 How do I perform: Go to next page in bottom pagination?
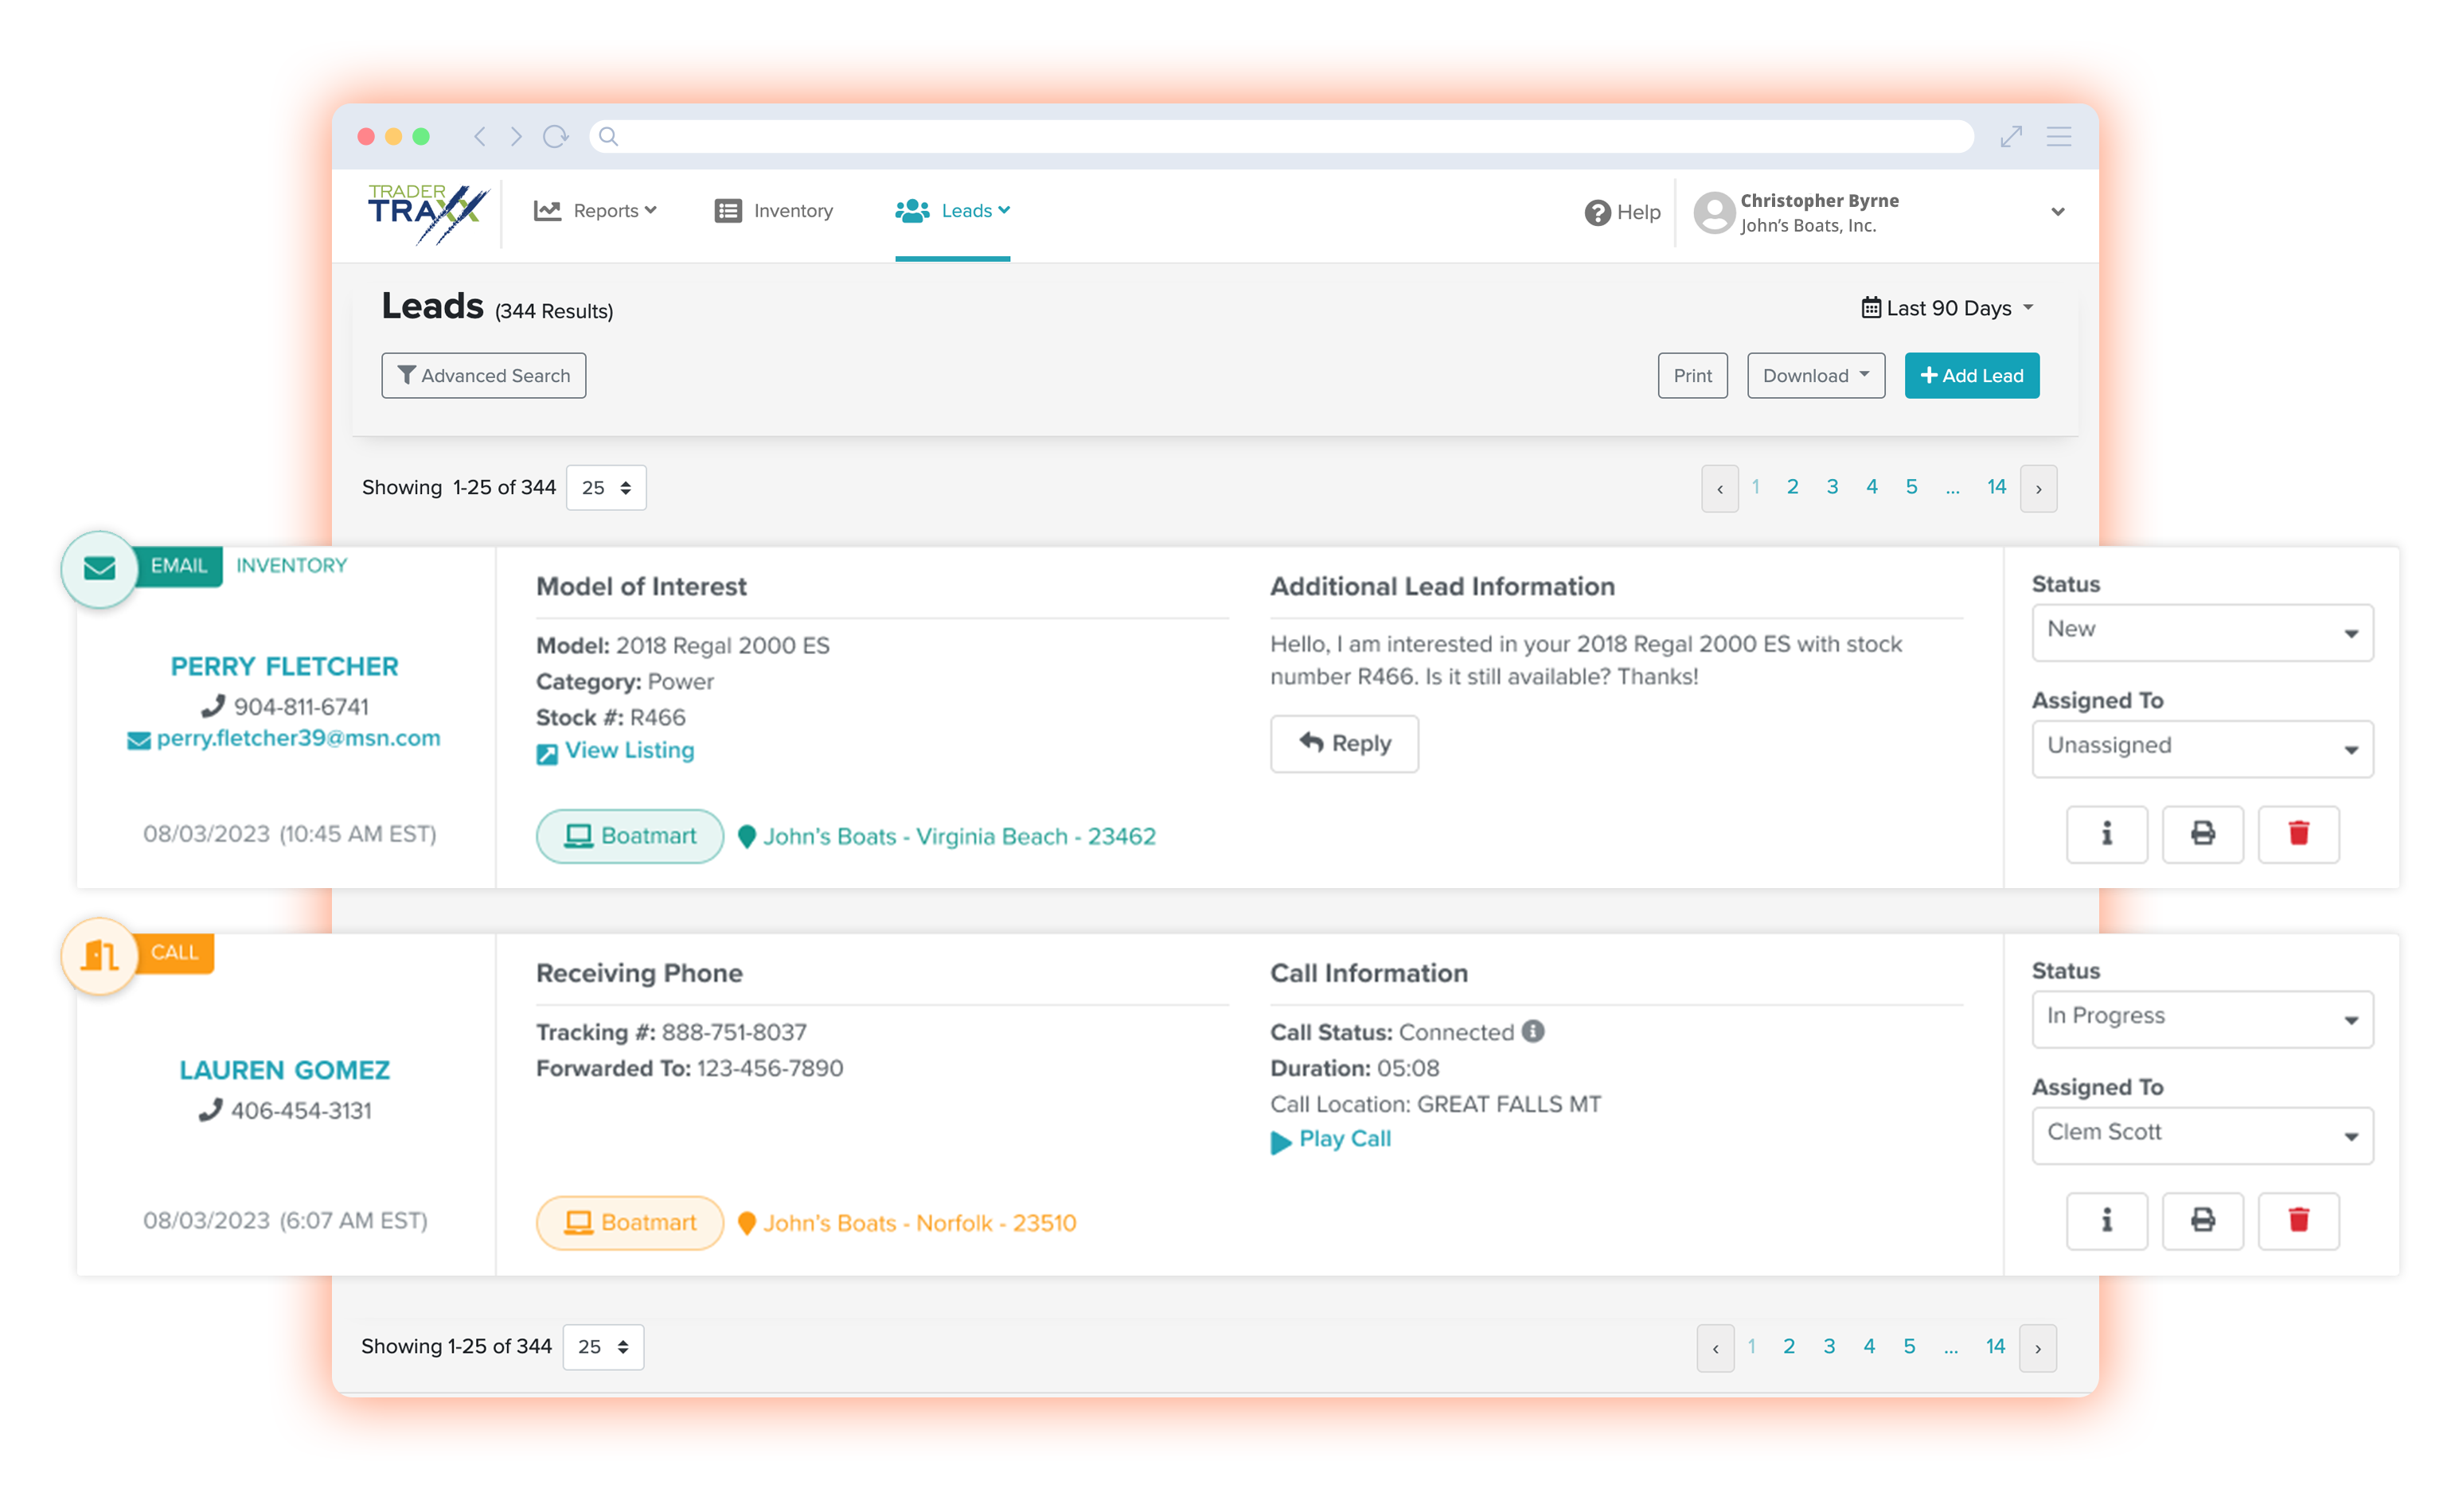click(x=2037, y=1347)
